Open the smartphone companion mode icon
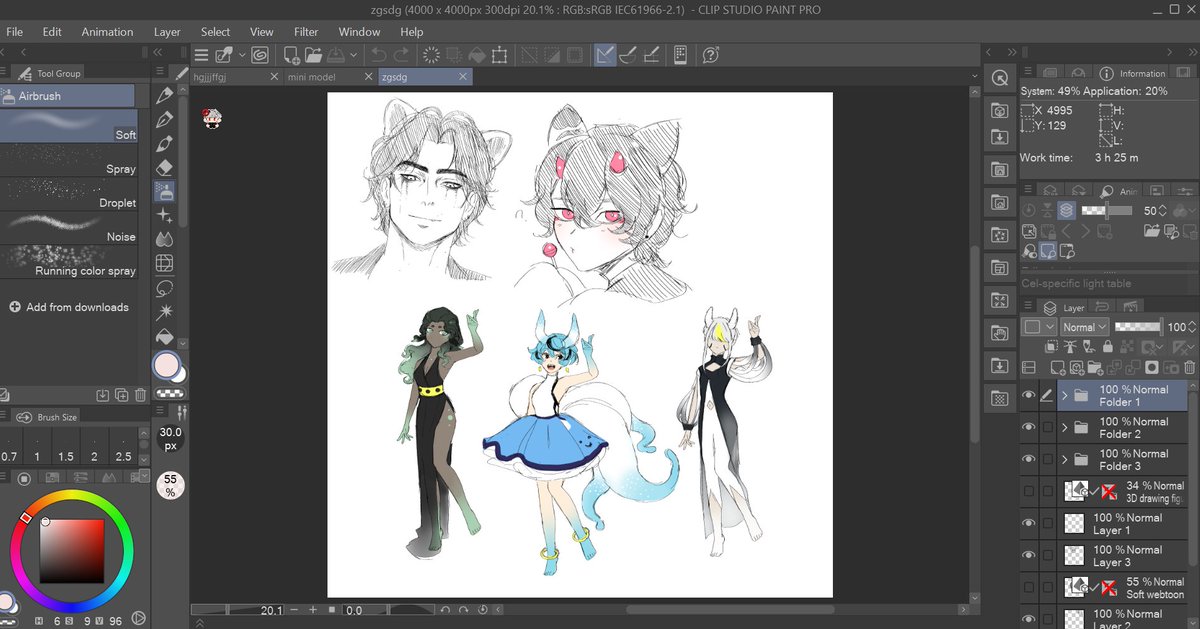Screen dimensions: 1200x629 680,55
